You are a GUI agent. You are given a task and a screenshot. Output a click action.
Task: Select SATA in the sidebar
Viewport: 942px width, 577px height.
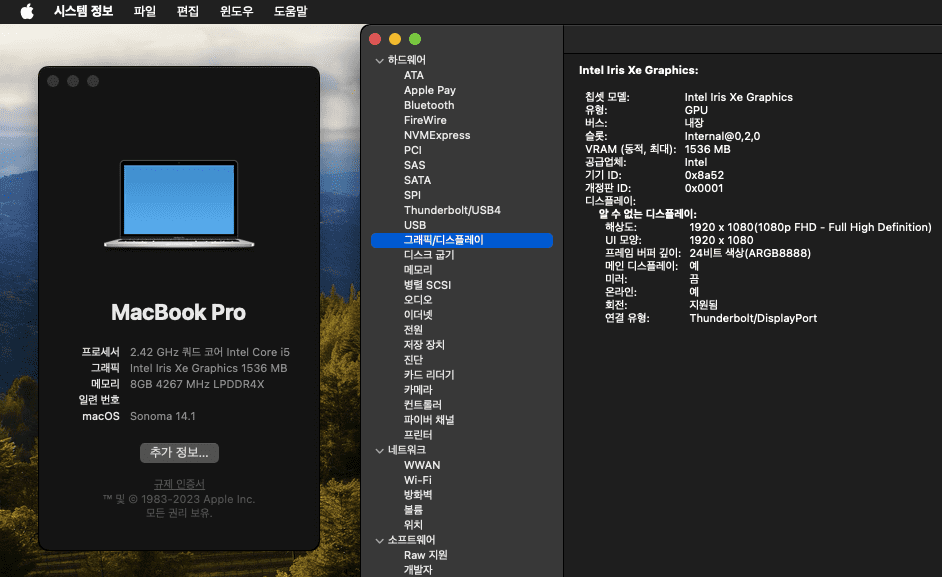point(417,180)
